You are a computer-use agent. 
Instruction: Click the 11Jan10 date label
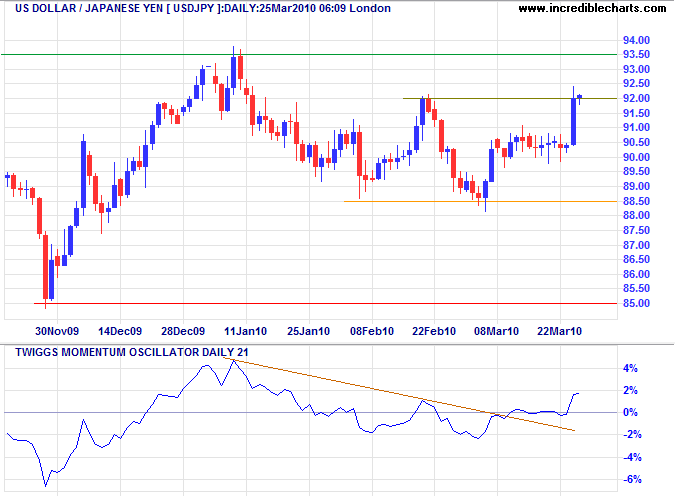(245, 331)
